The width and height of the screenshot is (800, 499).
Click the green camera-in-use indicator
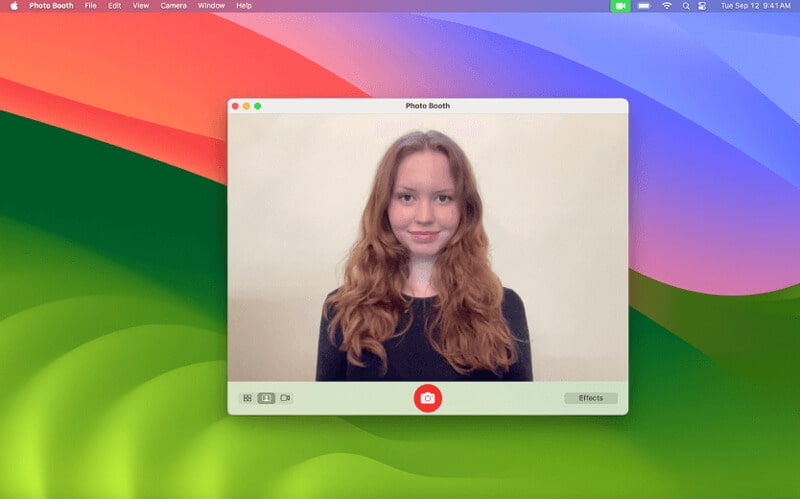point(620,6)
